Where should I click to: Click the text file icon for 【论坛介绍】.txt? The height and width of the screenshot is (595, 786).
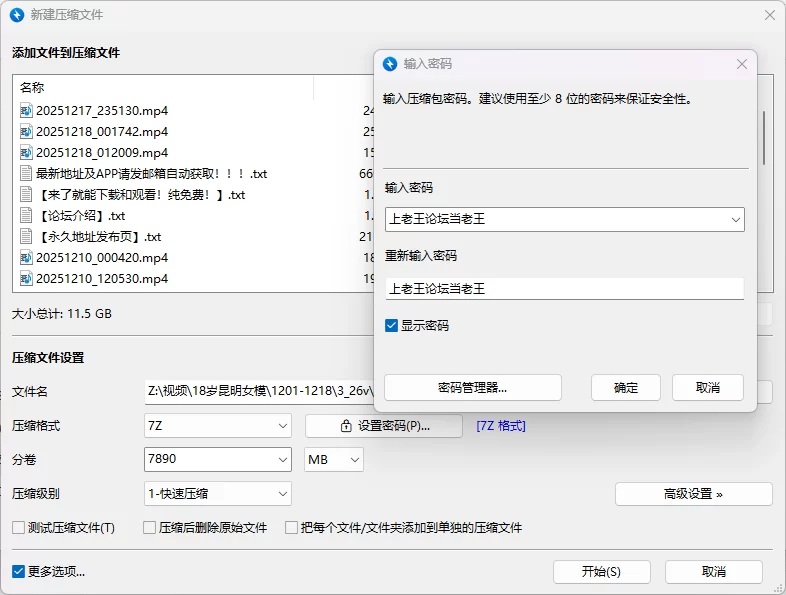[26, 215]
